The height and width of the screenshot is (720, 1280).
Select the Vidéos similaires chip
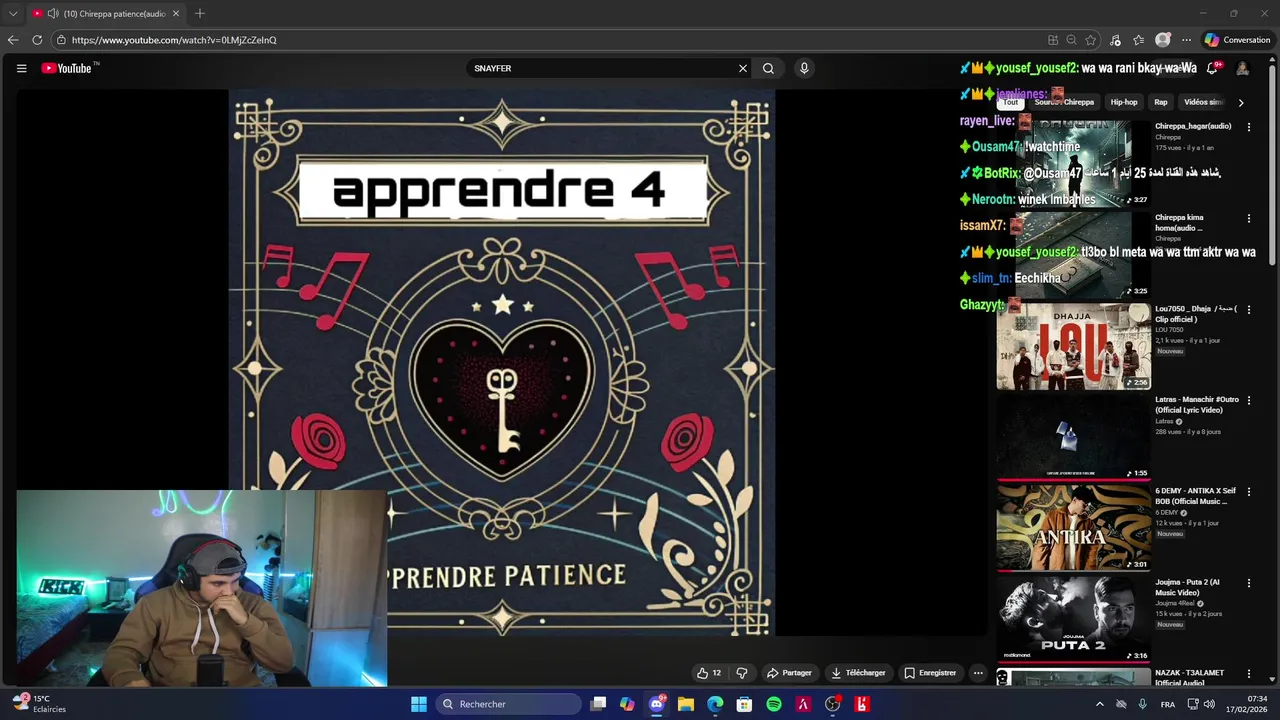click(x=1203, y=102)
